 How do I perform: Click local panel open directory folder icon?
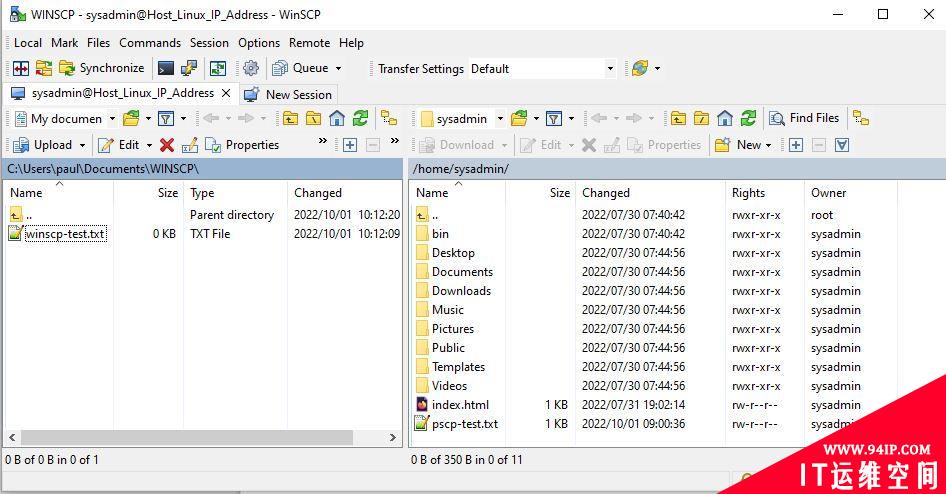(131, 118)
